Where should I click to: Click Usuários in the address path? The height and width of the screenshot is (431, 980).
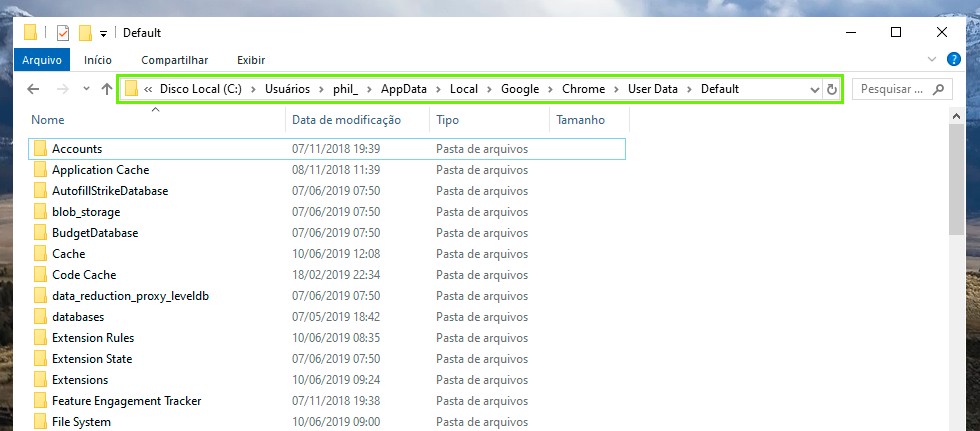(x=288, y=89)
